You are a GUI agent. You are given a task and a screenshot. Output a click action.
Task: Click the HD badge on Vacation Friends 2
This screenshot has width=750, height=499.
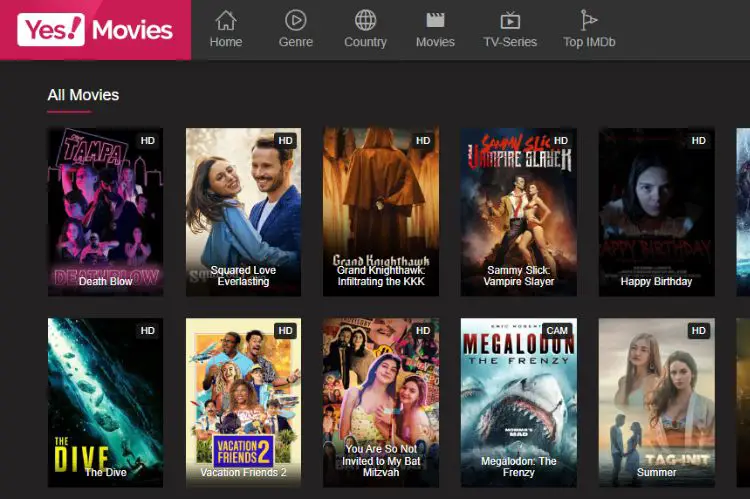pyautogui.click(x=285, y=331)
